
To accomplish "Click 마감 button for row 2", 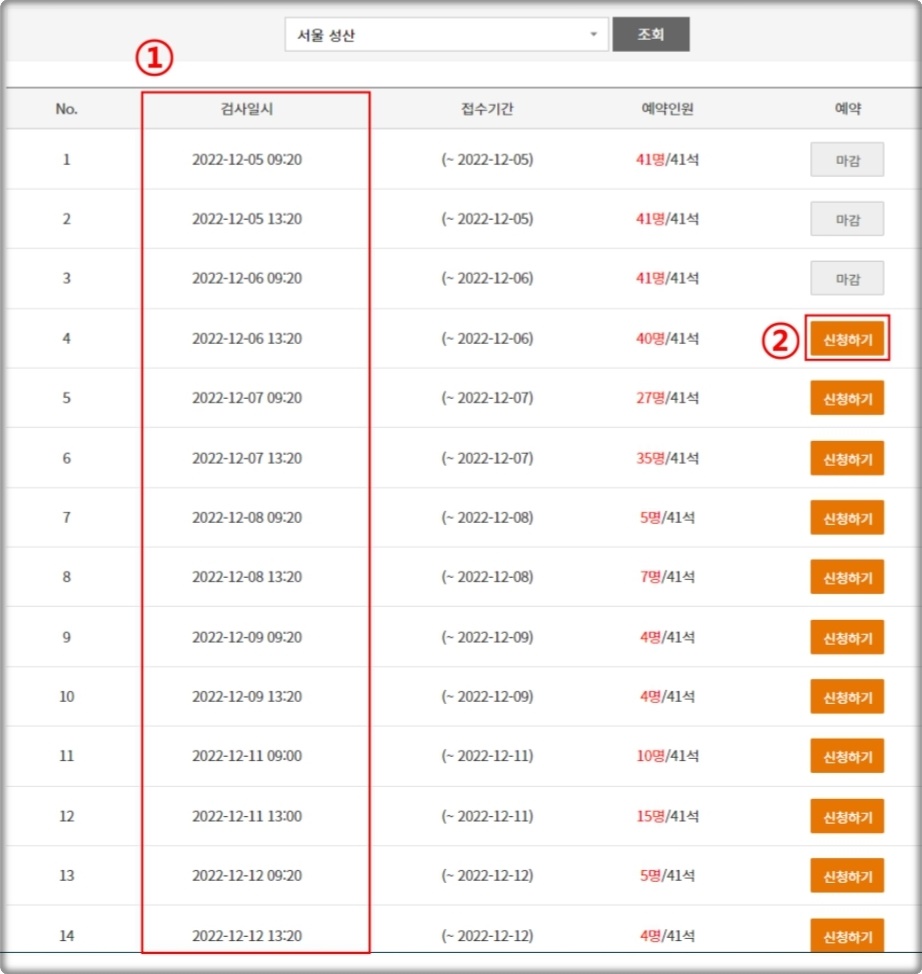I will (x=847, y=219).
